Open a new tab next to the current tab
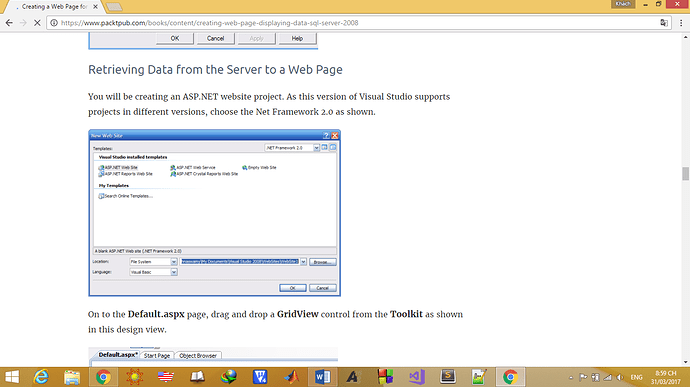690x387 pixels. click(114, 7)
